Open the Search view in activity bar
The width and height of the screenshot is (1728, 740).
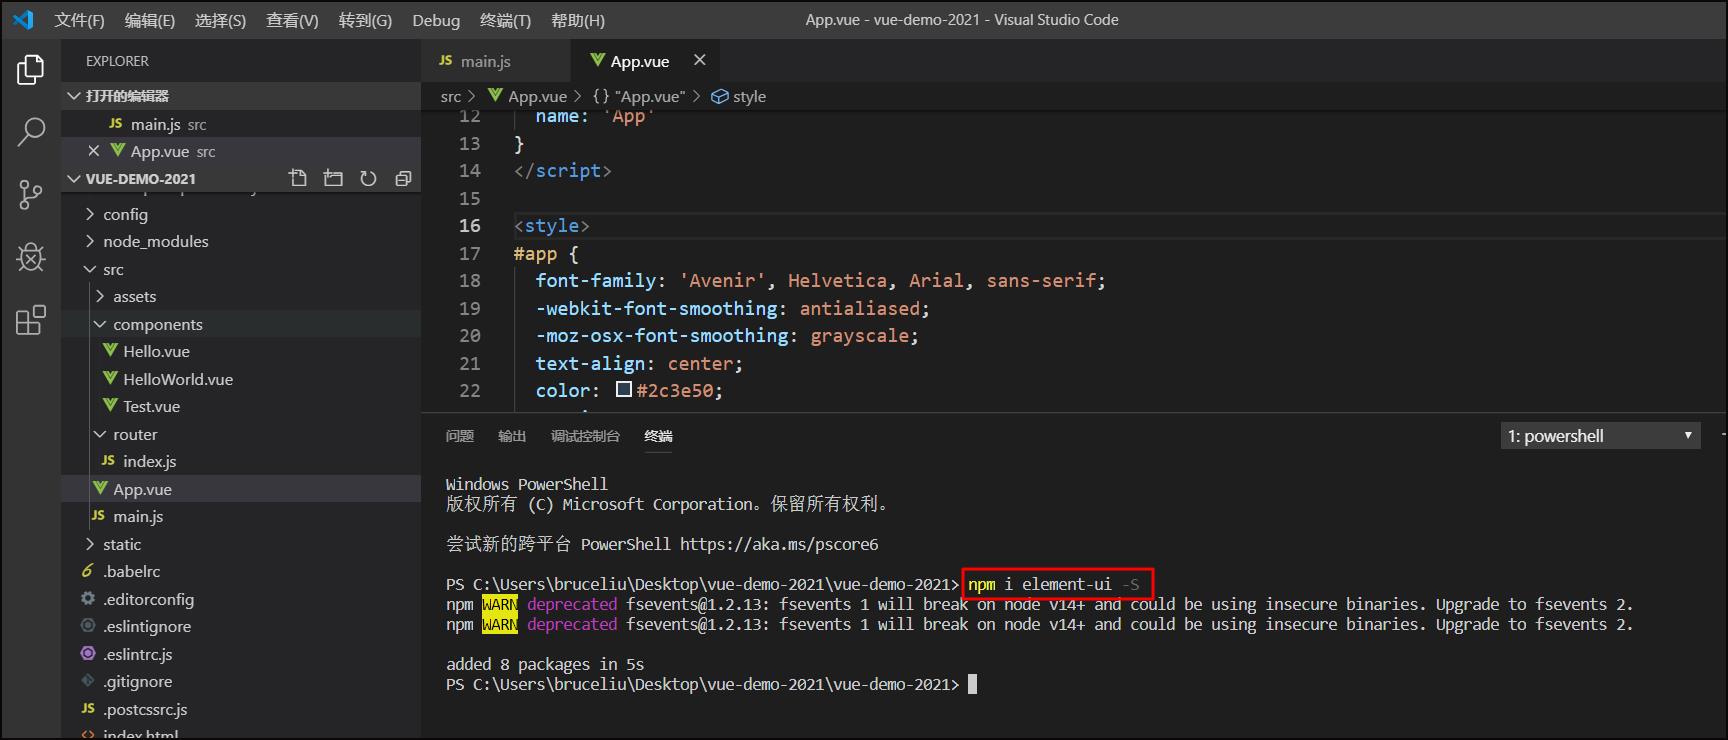31,132
